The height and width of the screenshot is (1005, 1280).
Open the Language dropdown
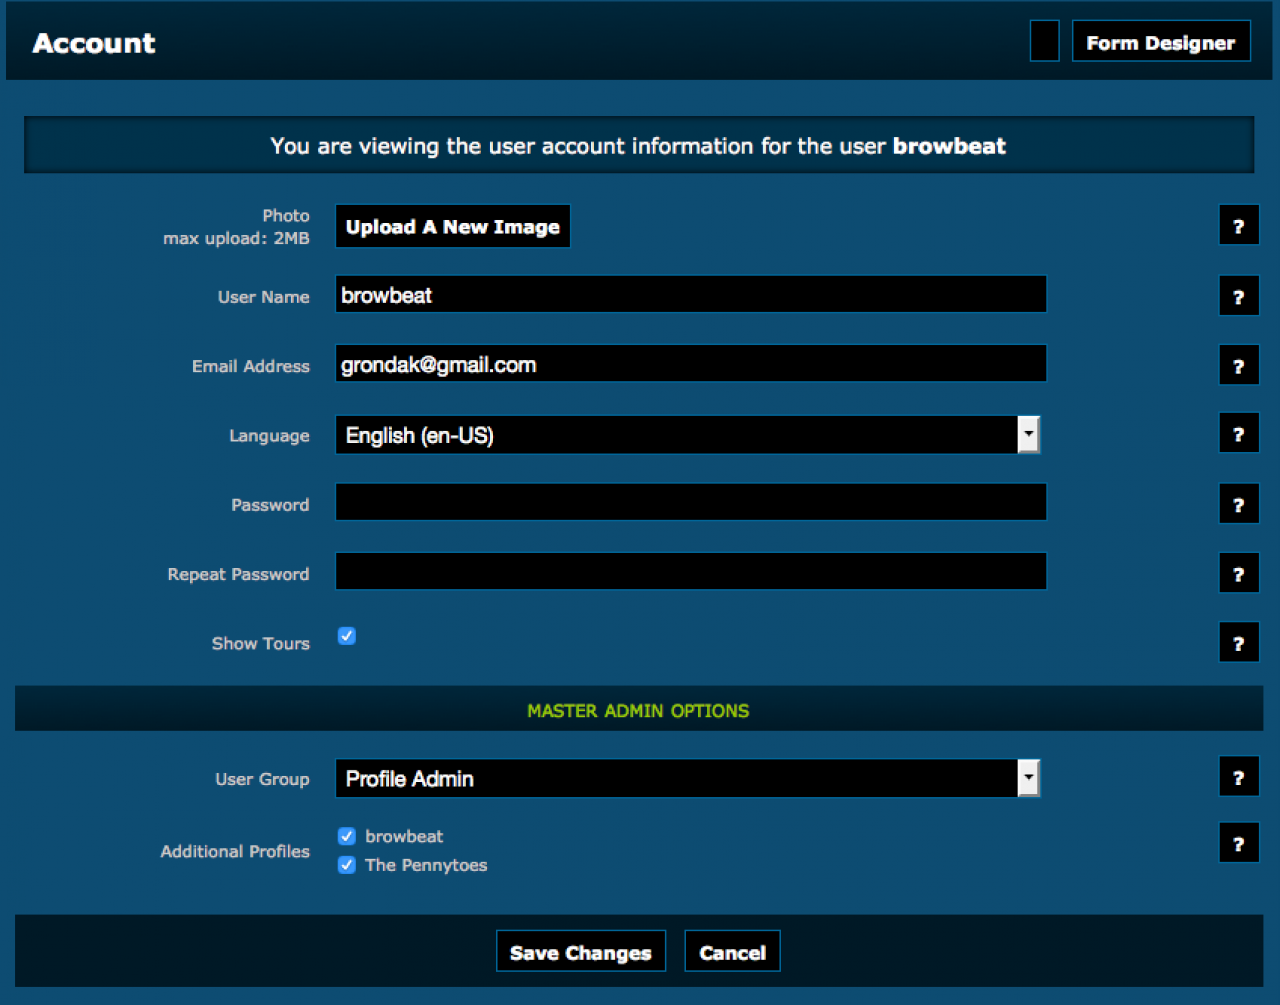coord(687,435)
